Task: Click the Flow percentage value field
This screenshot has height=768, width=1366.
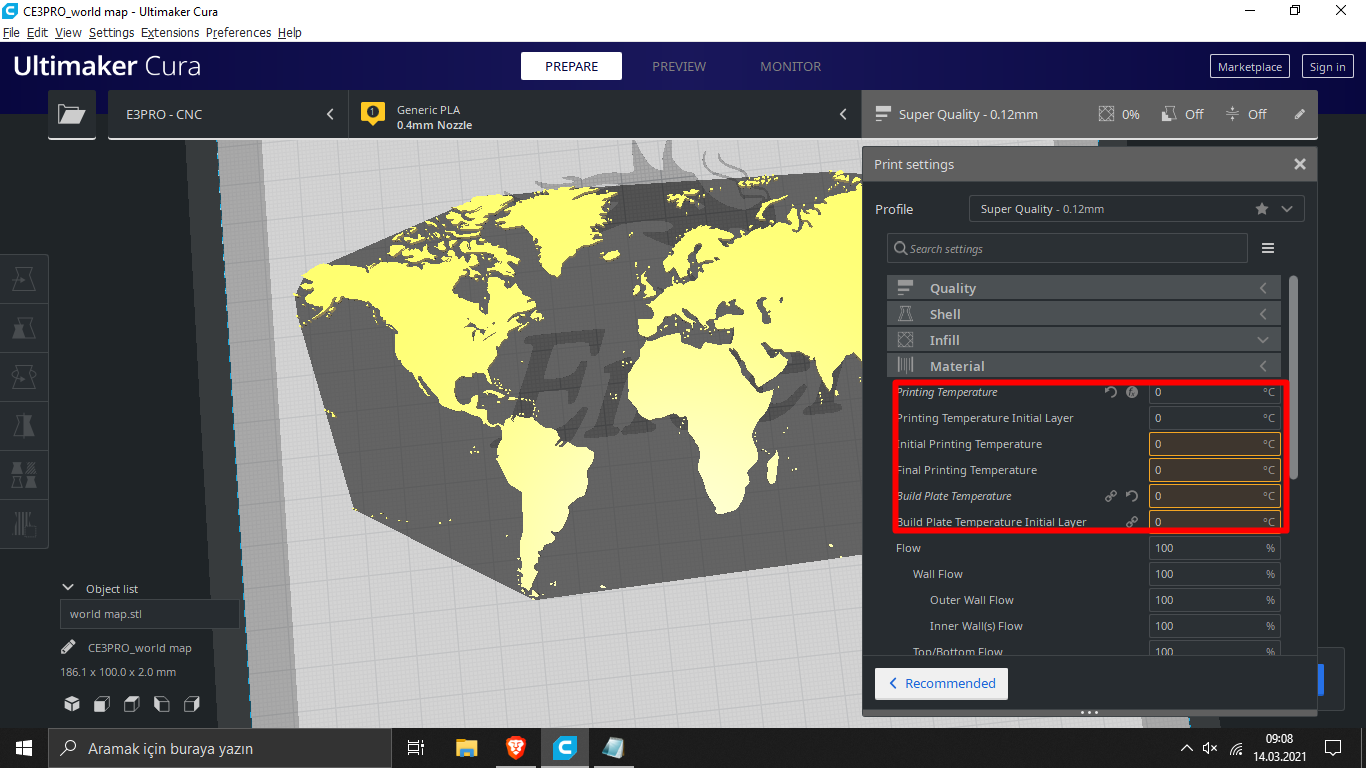Action: pyautogui.click(x=1214, y=548)
